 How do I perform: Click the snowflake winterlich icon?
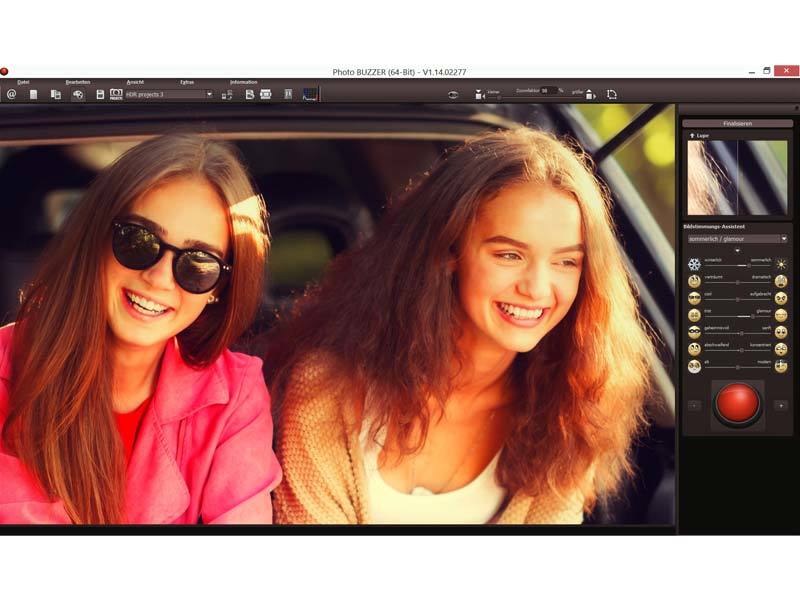[694, 264]
